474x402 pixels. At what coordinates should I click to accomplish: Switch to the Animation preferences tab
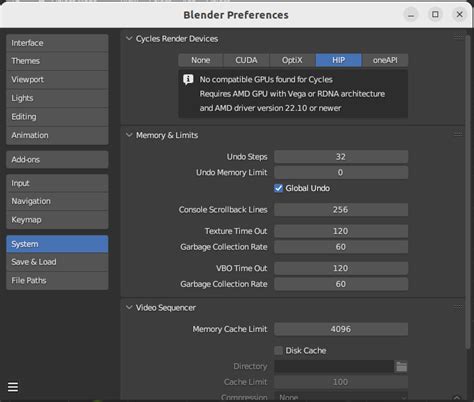(x=57, y=135)
